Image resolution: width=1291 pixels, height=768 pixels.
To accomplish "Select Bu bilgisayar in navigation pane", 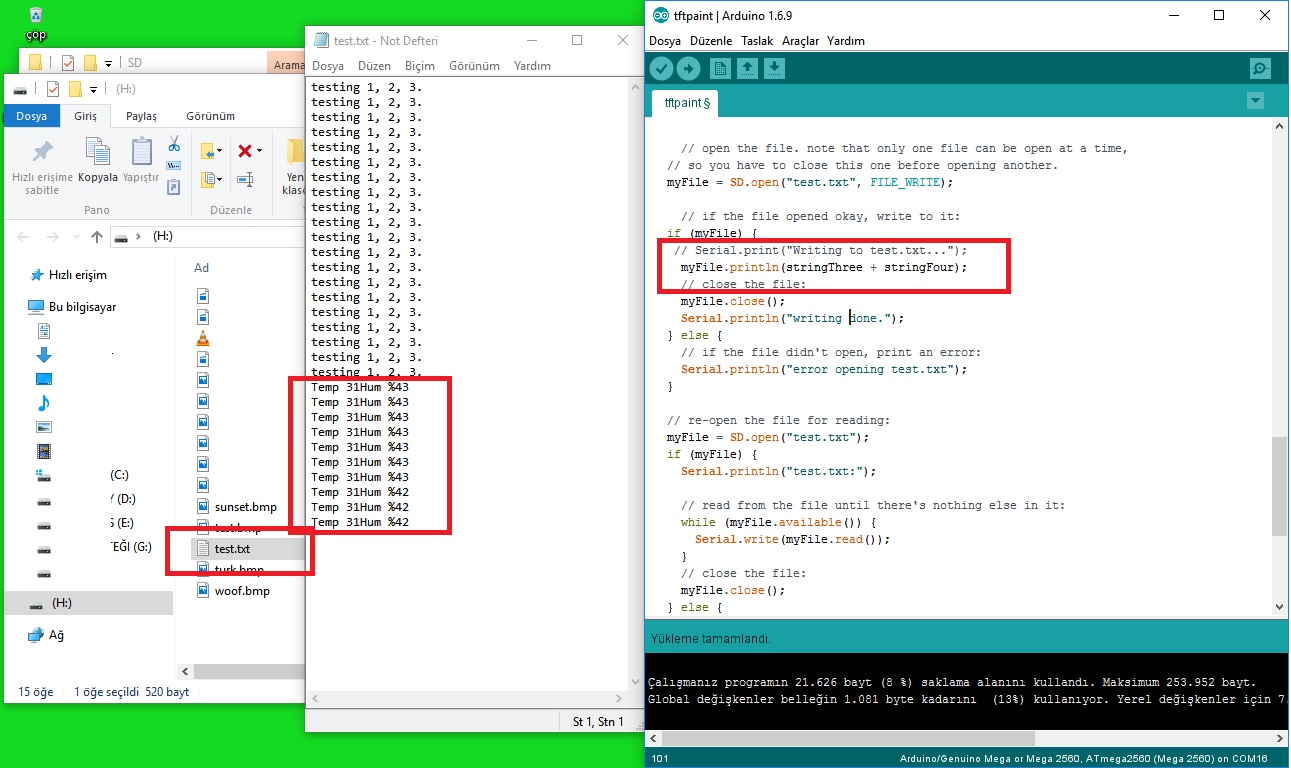I will tap(72, 307).
